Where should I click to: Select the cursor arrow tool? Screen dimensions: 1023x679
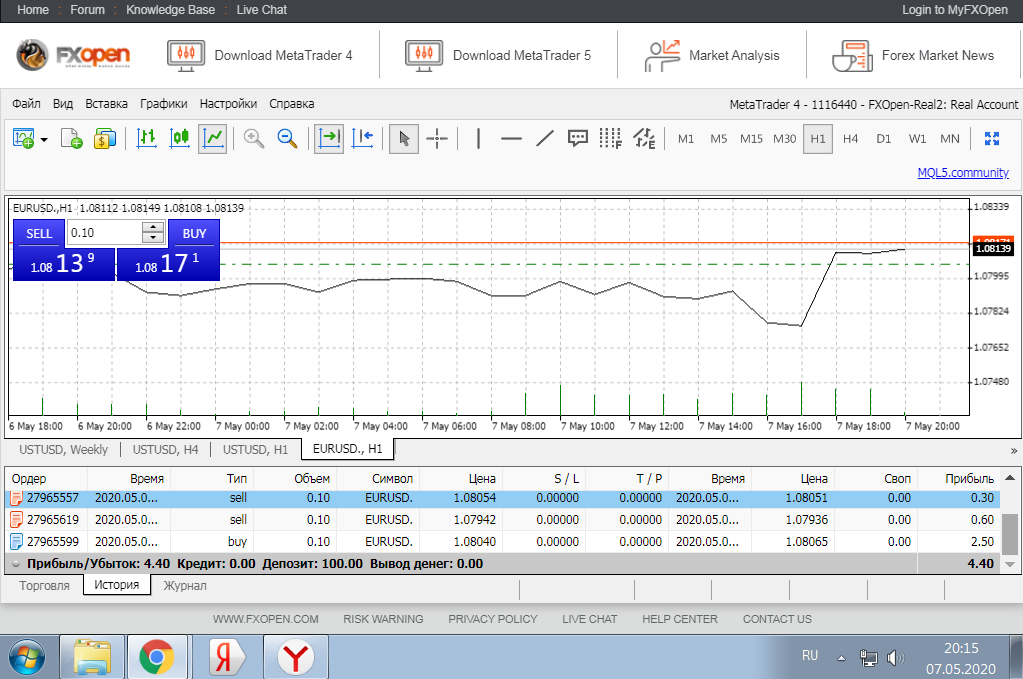coord(404,138)
